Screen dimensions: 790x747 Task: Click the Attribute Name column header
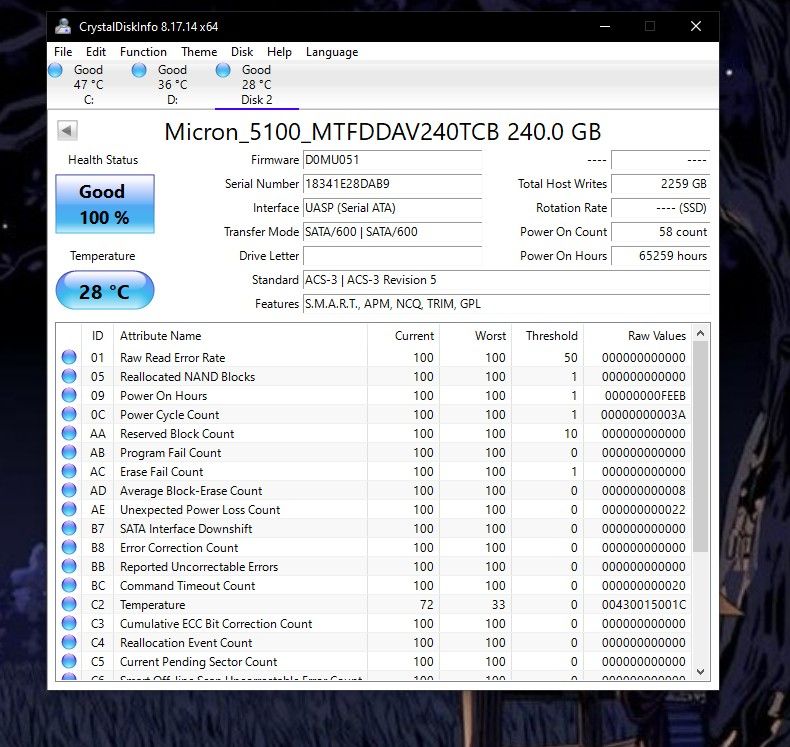click(x=241, y=336)
